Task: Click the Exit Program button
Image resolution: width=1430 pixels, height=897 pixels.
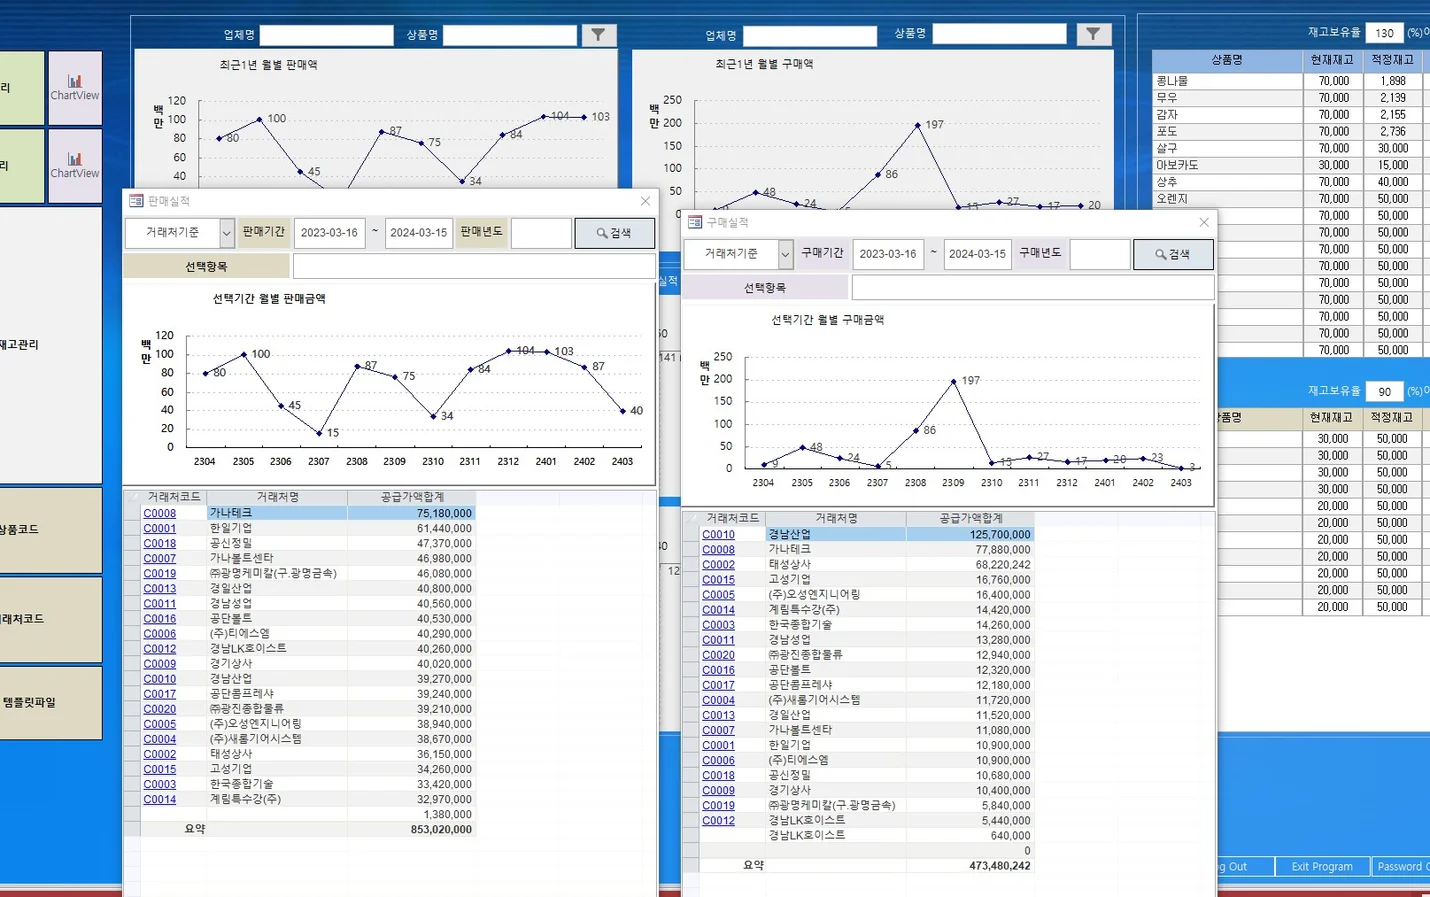Action: tap(1321, 866)
